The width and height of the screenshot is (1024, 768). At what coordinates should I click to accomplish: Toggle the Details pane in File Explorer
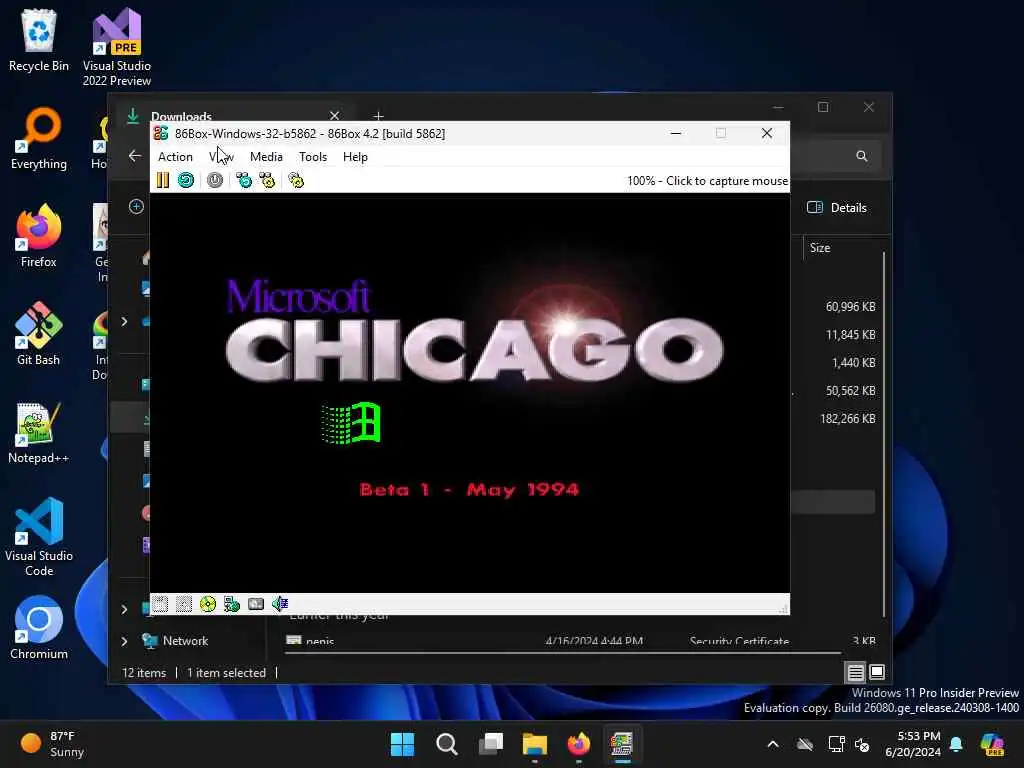tap(837, 208)
